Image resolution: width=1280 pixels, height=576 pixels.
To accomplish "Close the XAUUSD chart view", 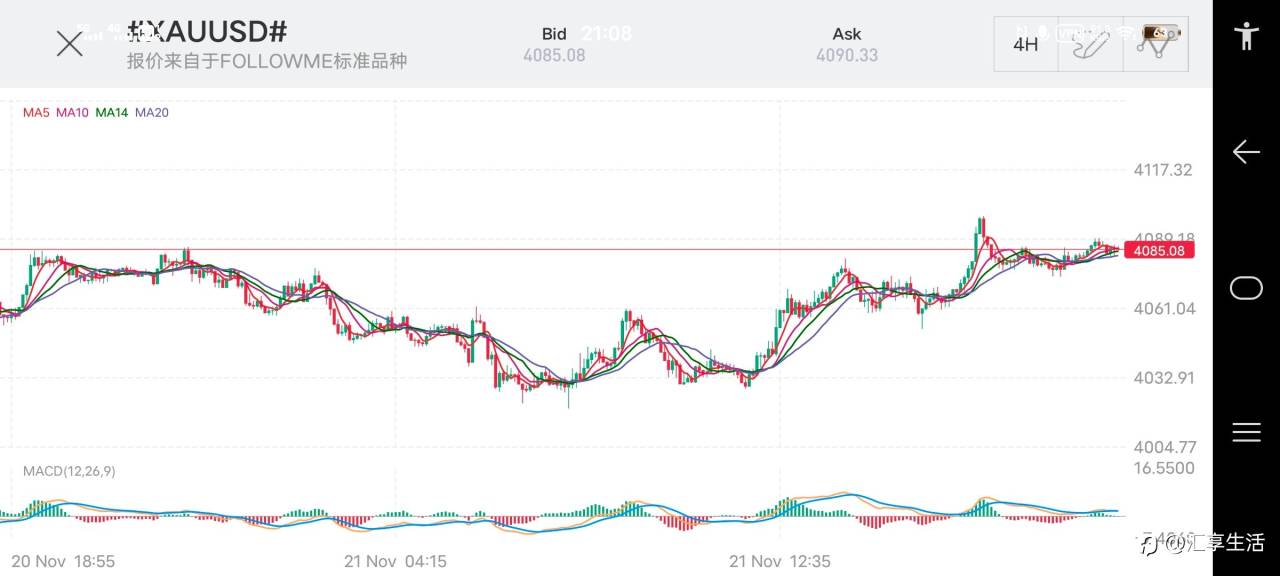I will pos(69,44).
